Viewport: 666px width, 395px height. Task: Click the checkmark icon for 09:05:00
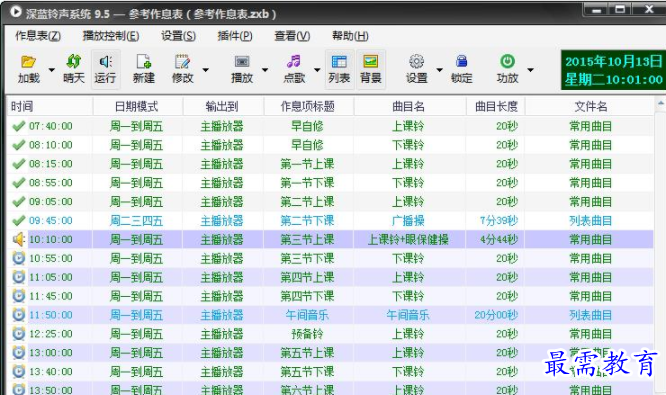18,202
